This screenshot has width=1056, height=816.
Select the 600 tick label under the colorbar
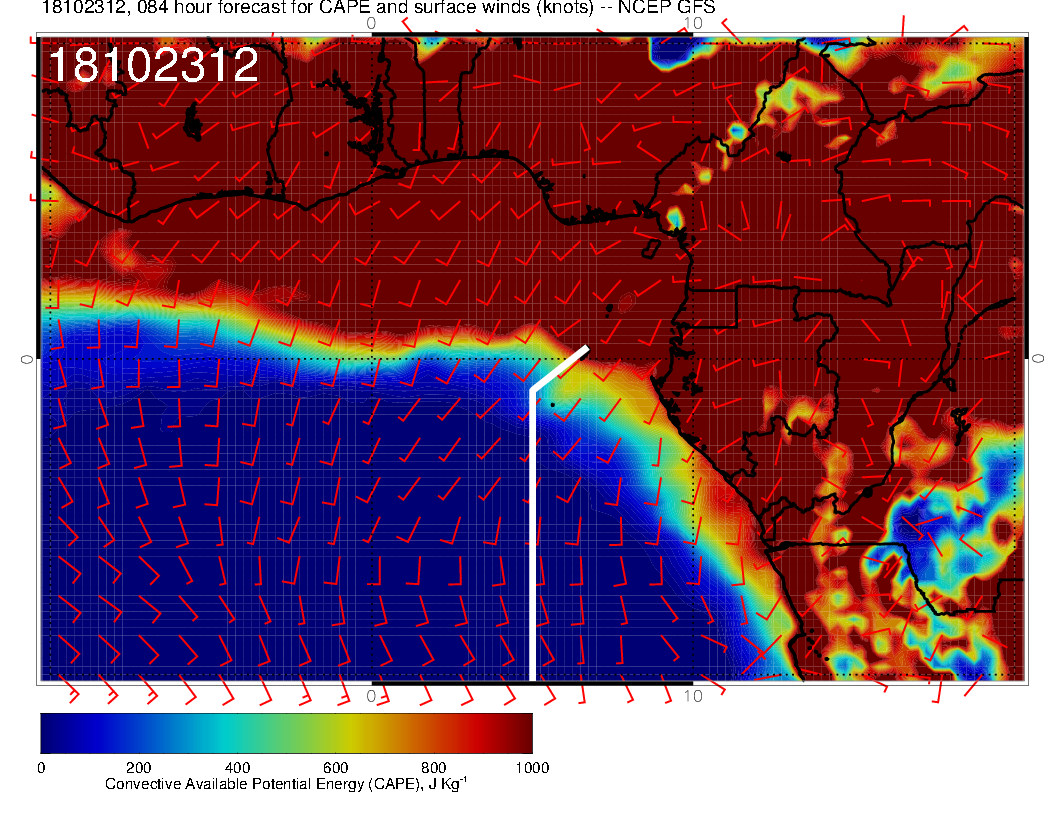tap(335, 768)
